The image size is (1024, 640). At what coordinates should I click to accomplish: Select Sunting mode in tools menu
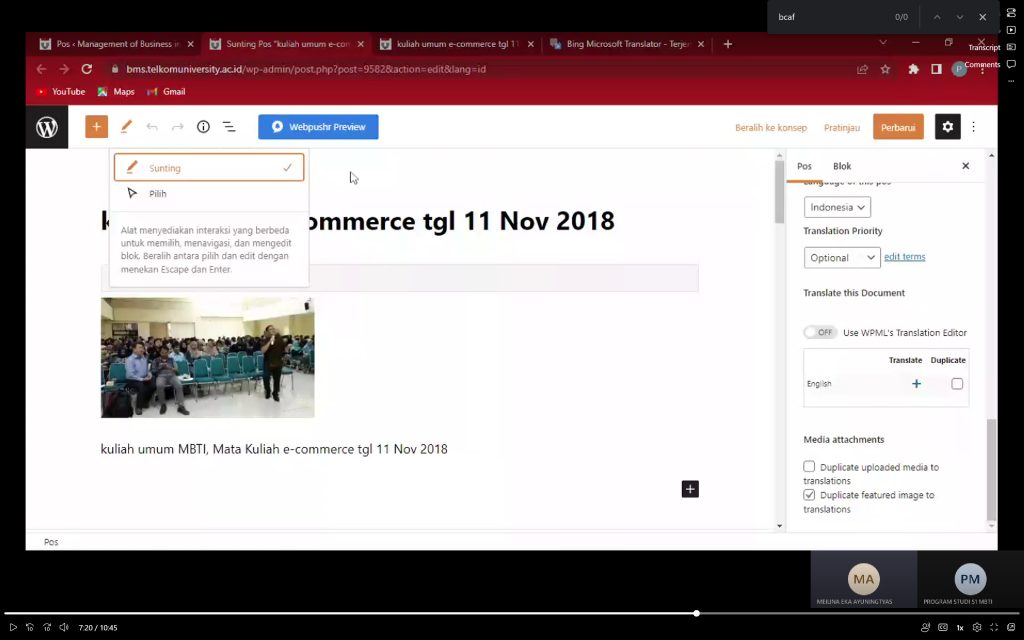tap(209, 168)
